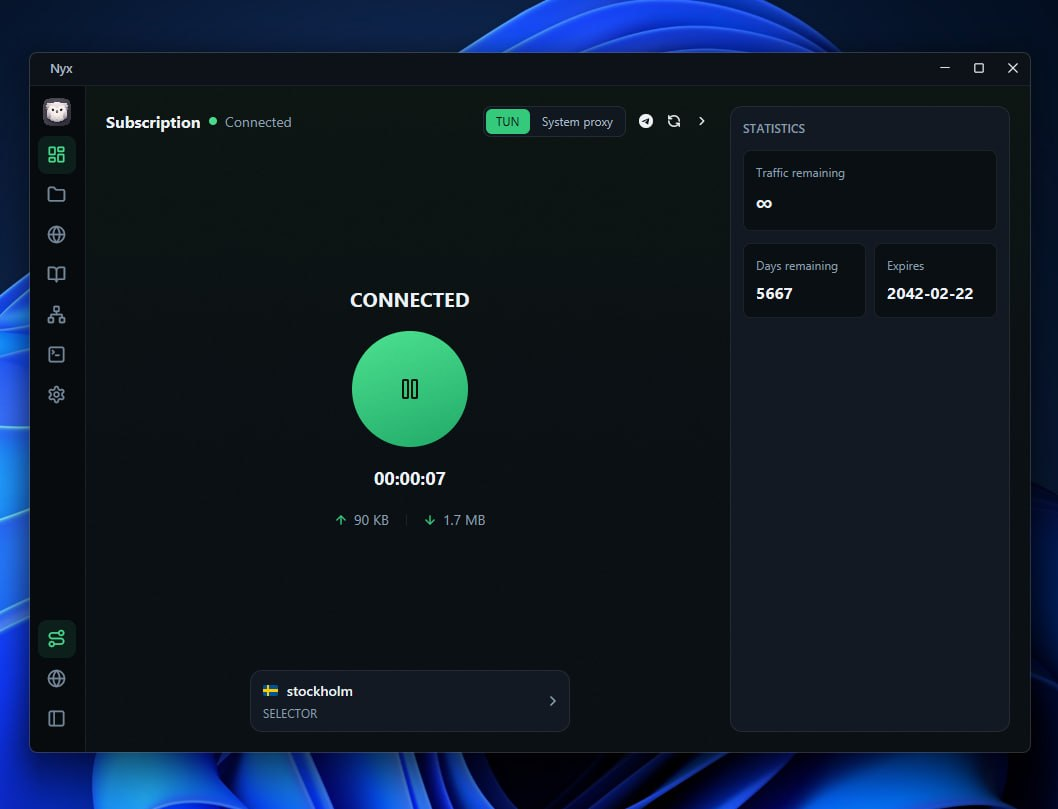Click the Subscription heading
This screenshot has width=1058, height=809.
click(x=153, y=122)
